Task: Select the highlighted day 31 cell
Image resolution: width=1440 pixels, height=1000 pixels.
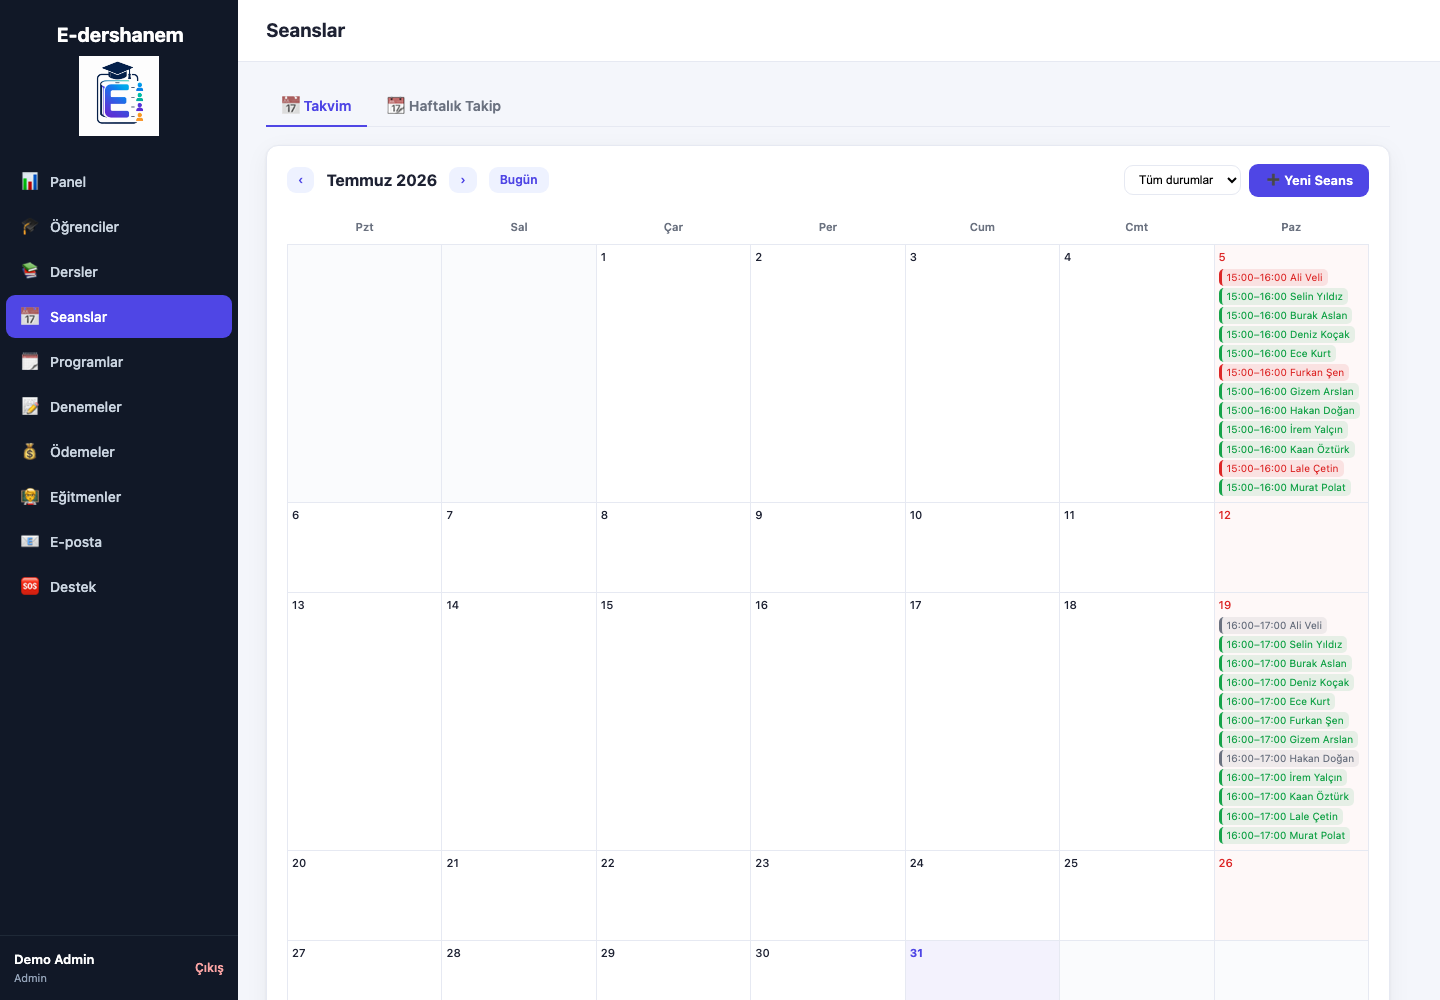Action: tap(983, 970)
